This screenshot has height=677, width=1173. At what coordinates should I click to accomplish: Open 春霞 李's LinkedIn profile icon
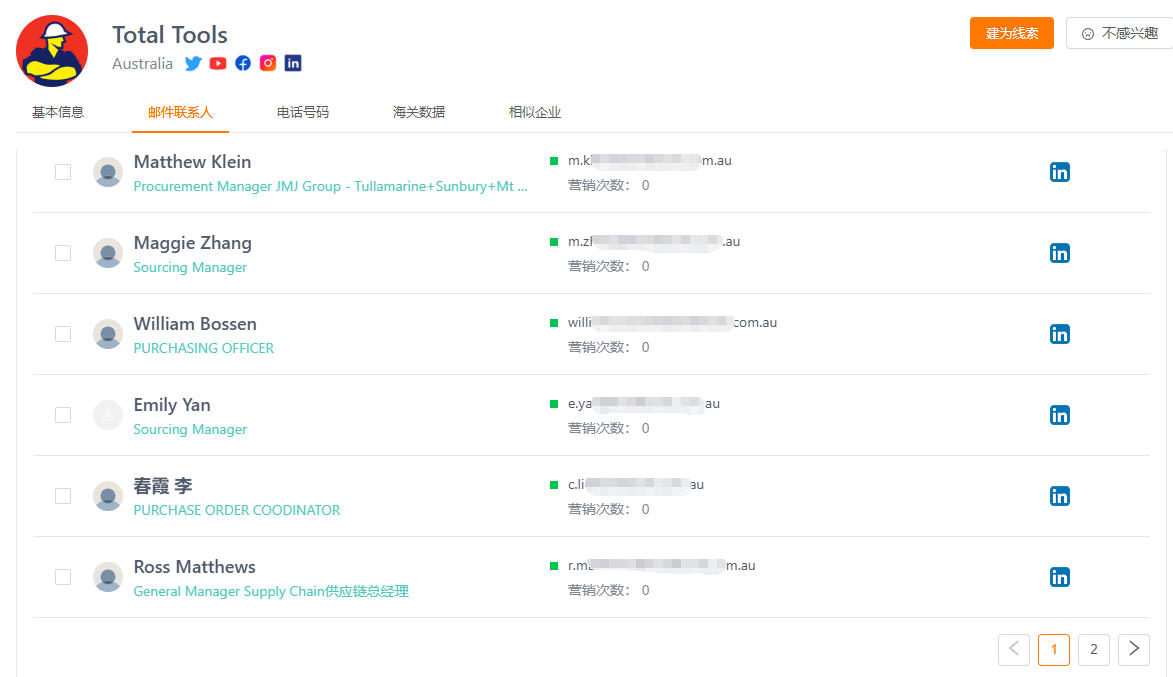1059,496
